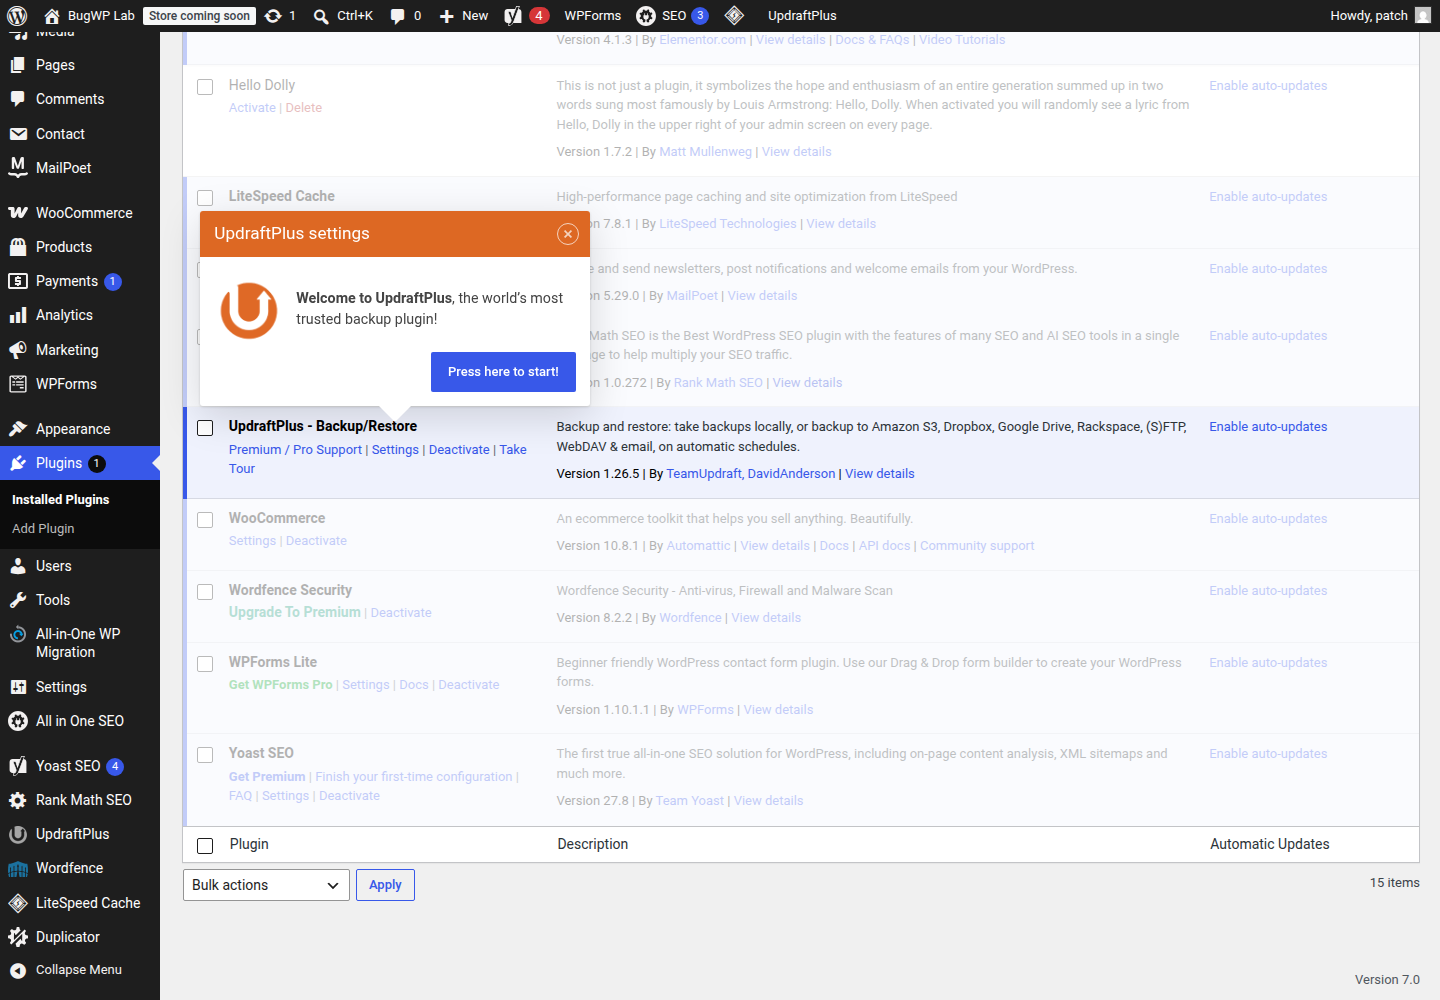The width and height of the screenshot is (1440, 1000).
Task: Open the Pages sidebar icon
Action: point(18,65)
